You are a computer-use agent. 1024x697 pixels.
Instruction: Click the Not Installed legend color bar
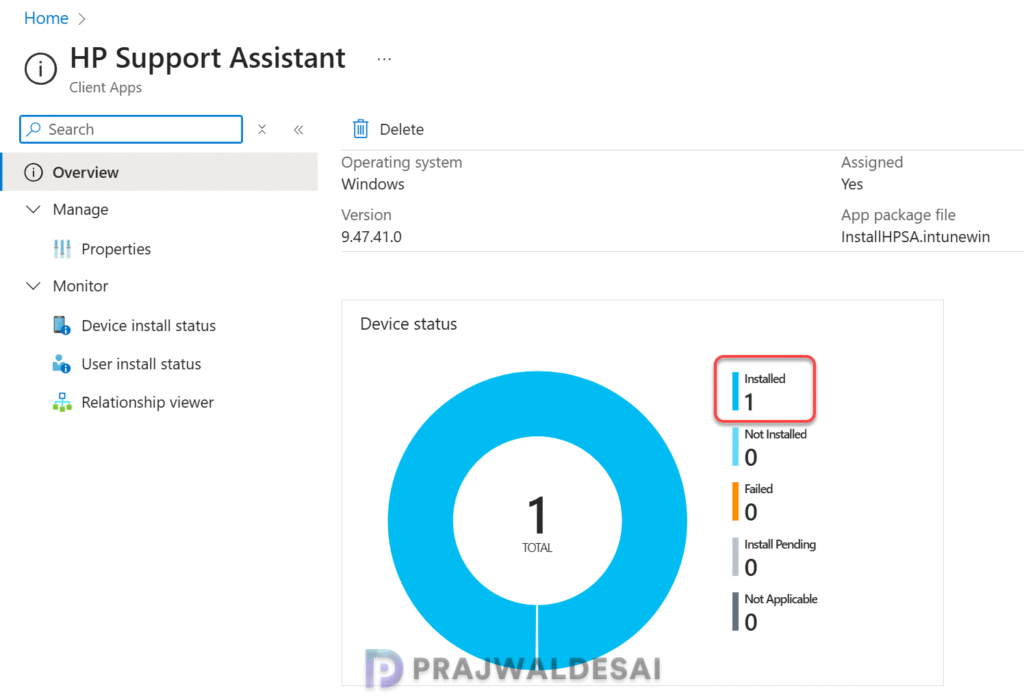(735, 447)
